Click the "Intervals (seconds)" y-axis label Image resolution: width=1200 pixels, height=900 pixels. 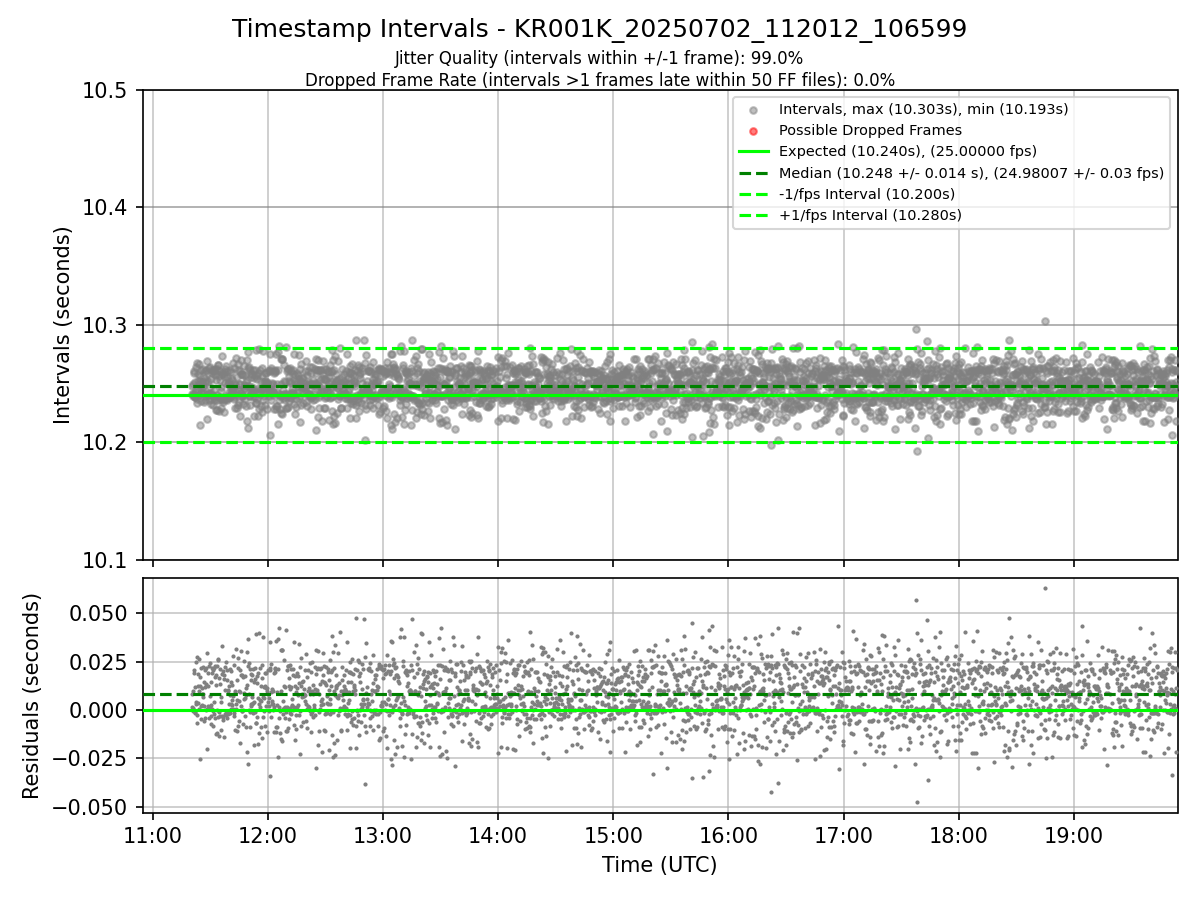tap(63, 325)
